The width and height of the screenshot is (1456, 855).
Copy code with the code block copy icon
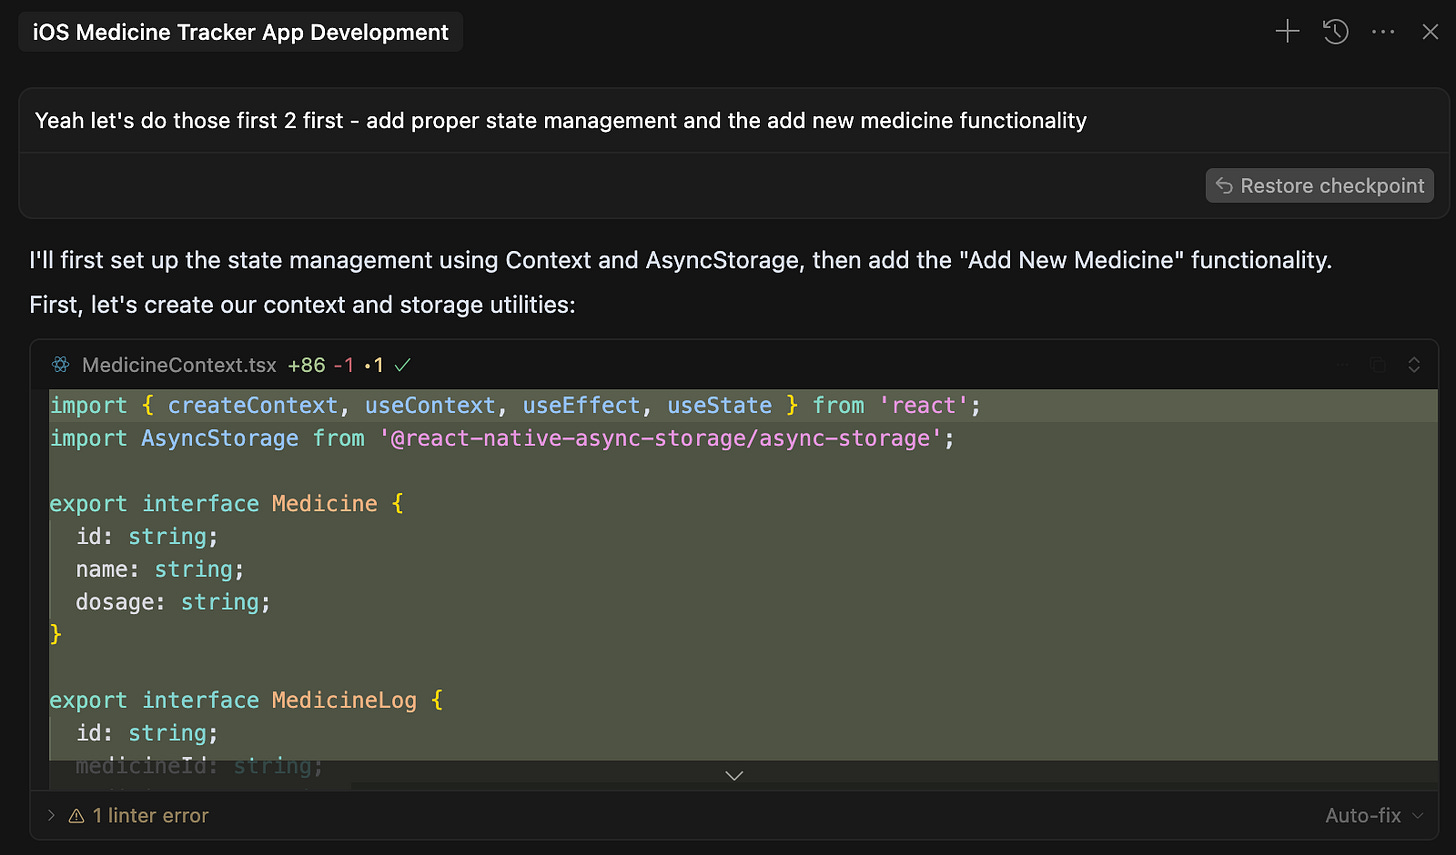1378,365
